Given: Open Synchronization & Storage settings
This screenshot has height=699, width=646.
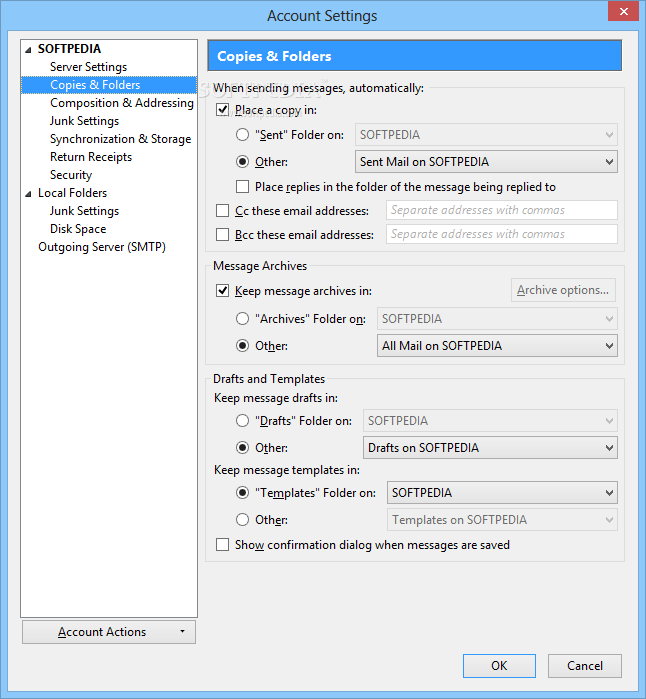Looking at the screenshot, I should (120, 139).
